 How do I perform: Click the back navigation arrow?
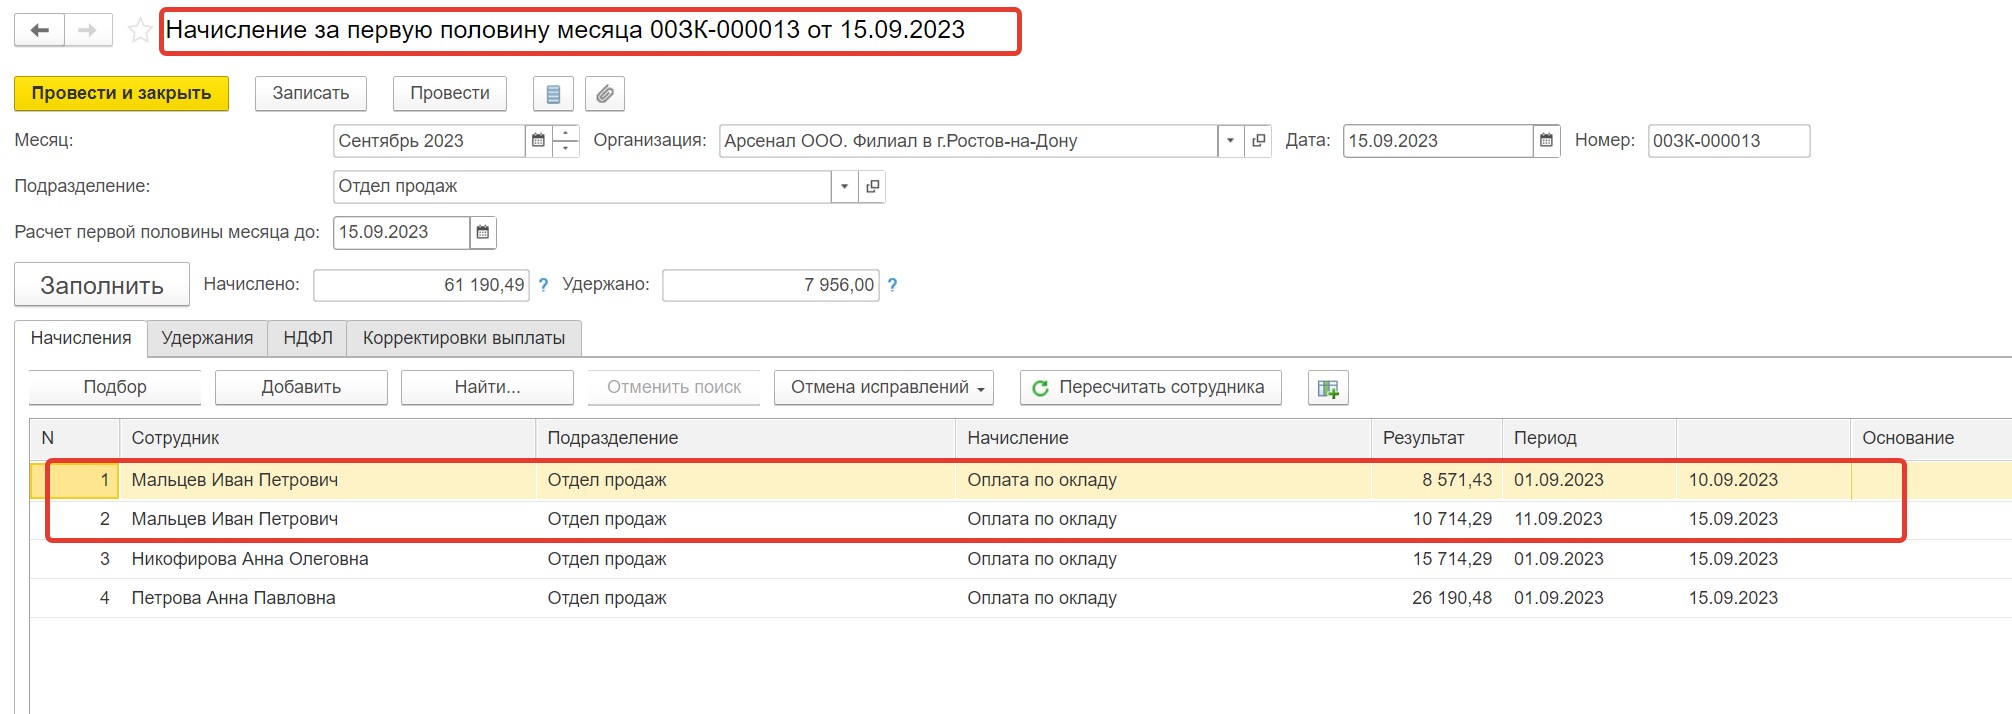tap(39, 30)
